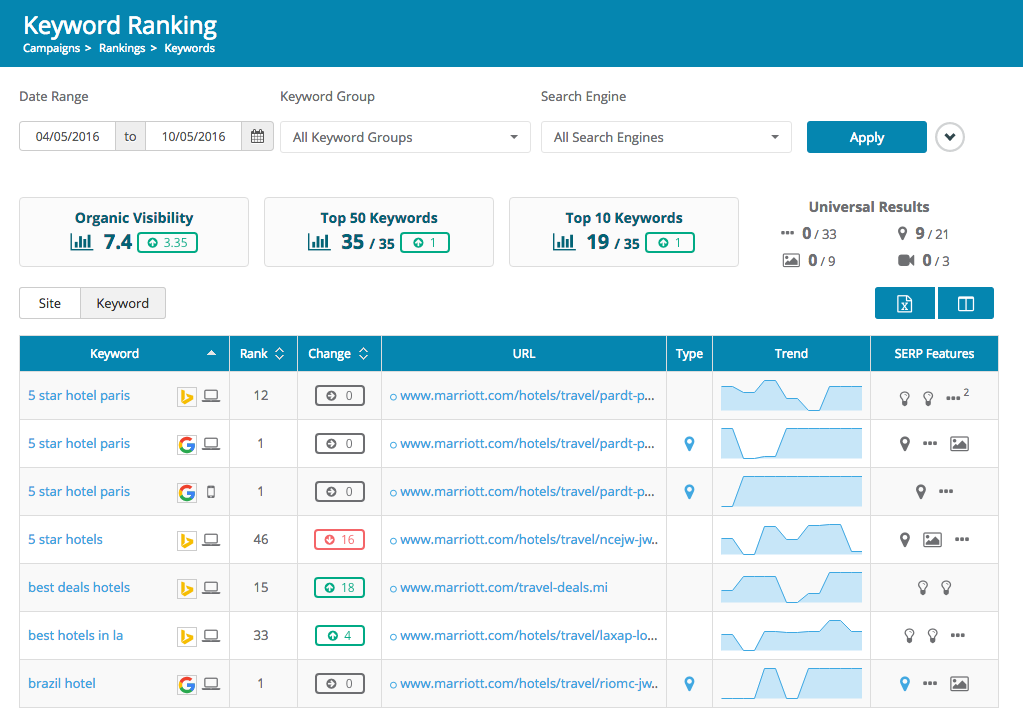Image resolution: width=1023 pixels, height=708 pixels.
Task: Go to Campaigns in the breadcrumb
Action: click(53, 48)
